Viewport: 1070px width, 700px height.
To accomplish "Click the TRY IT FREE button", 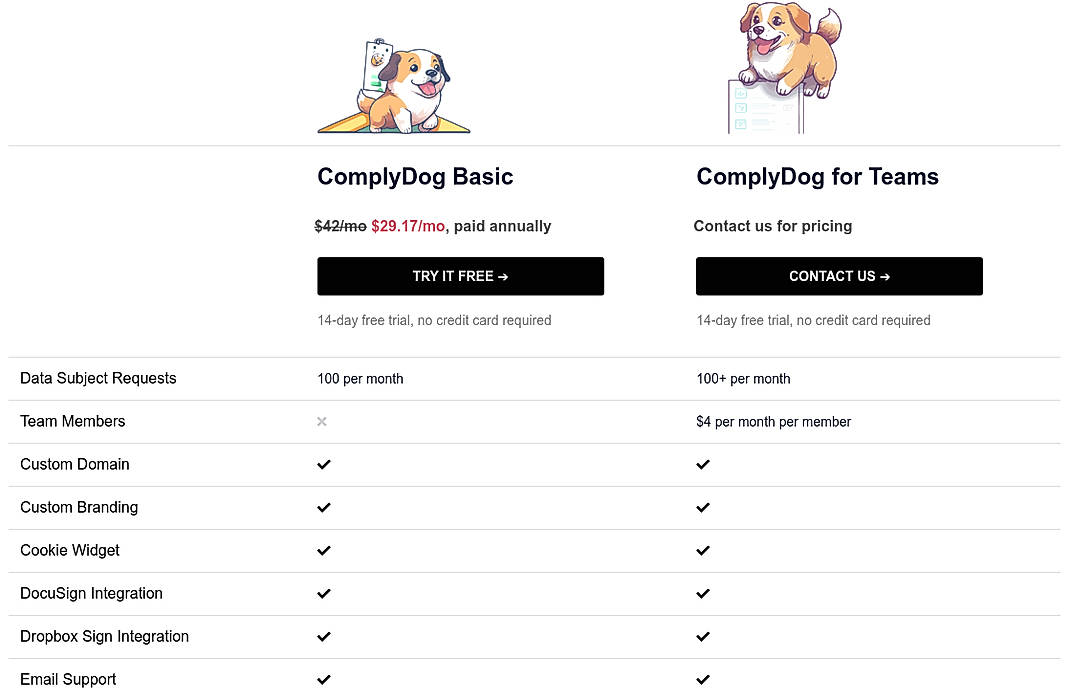I will coord(460,276).
